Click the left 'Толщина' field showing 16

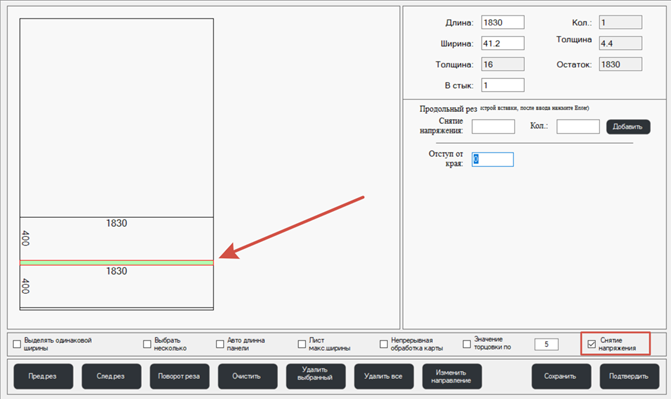[x=502, y=64]
